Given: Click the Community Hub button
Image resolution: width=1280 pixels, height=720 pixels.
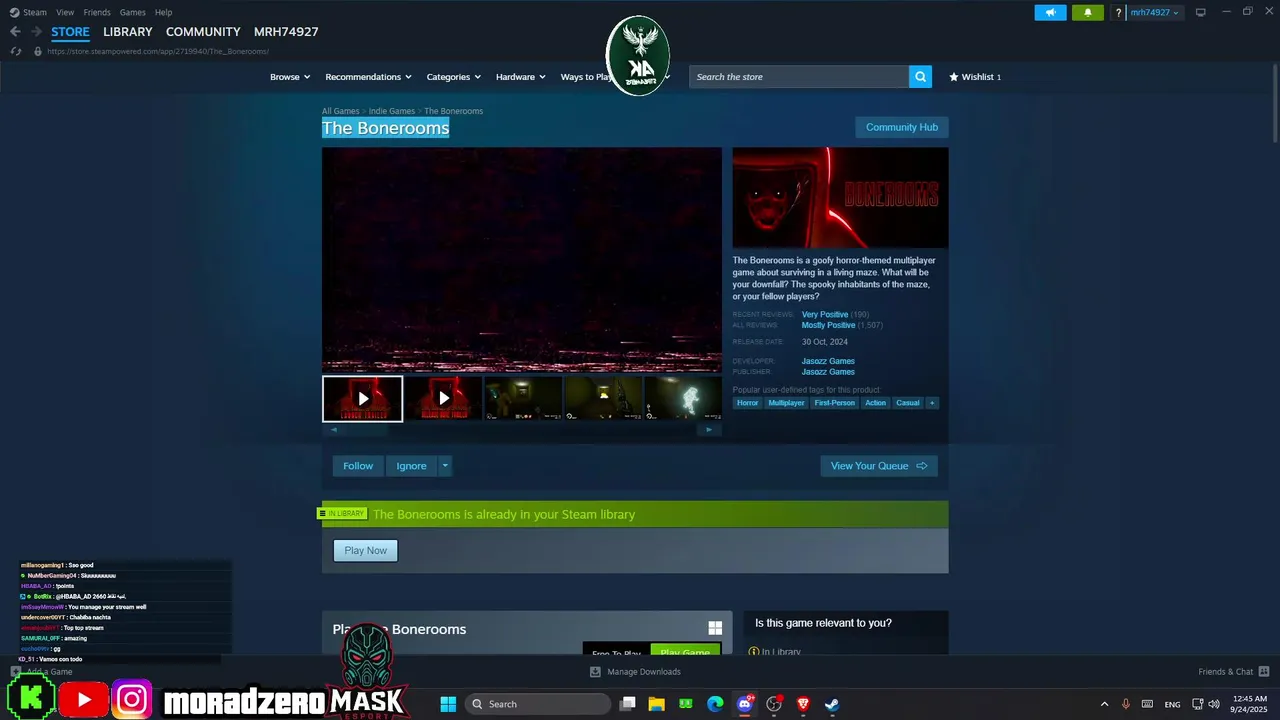Looking at the screenshot, I should (902, 127).
